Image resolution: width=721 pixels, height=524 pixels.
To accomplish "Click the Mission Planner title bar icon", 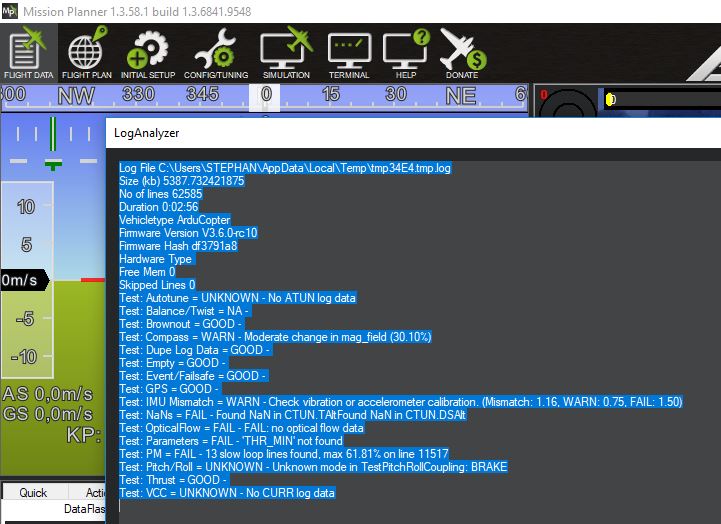I will [10, 11].
